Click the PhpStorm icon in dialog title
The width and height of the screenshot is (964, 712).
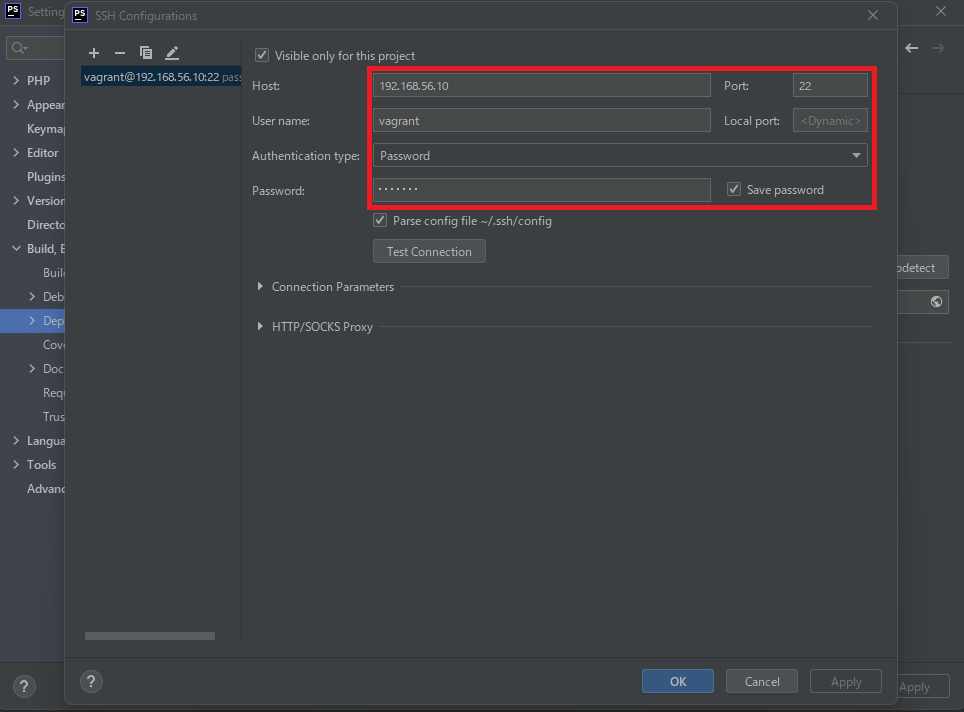[x=80, y=15]
